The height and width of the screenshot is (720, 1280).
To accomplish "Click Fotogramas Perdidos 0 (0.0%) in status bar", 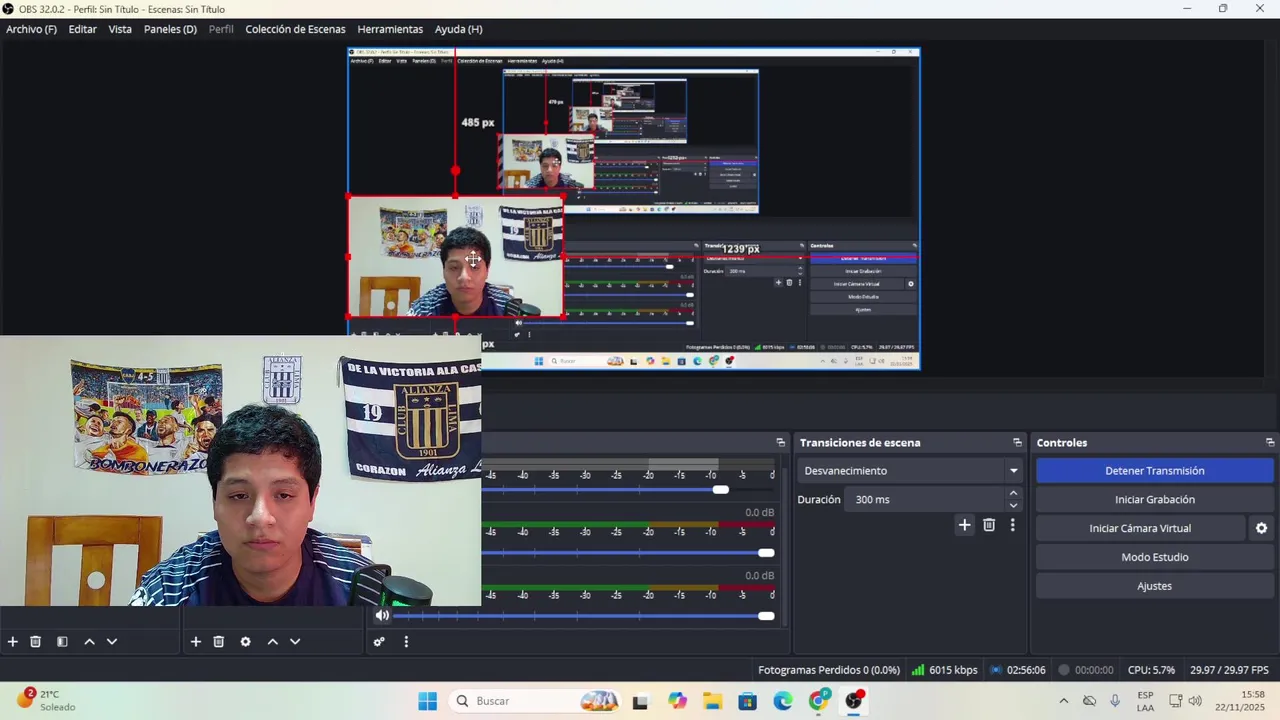I will coord(829,670).
